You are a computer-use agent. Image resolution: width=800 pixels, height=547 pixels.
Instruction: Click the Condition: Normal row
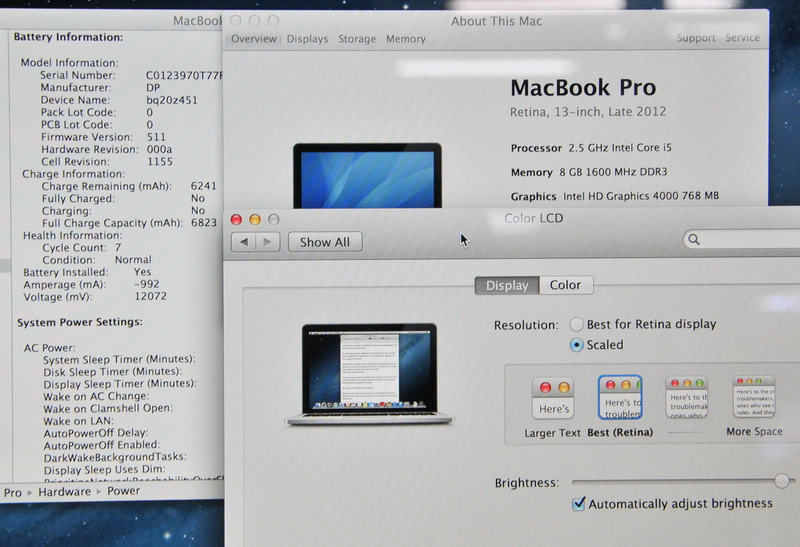[x=97, y=260]
